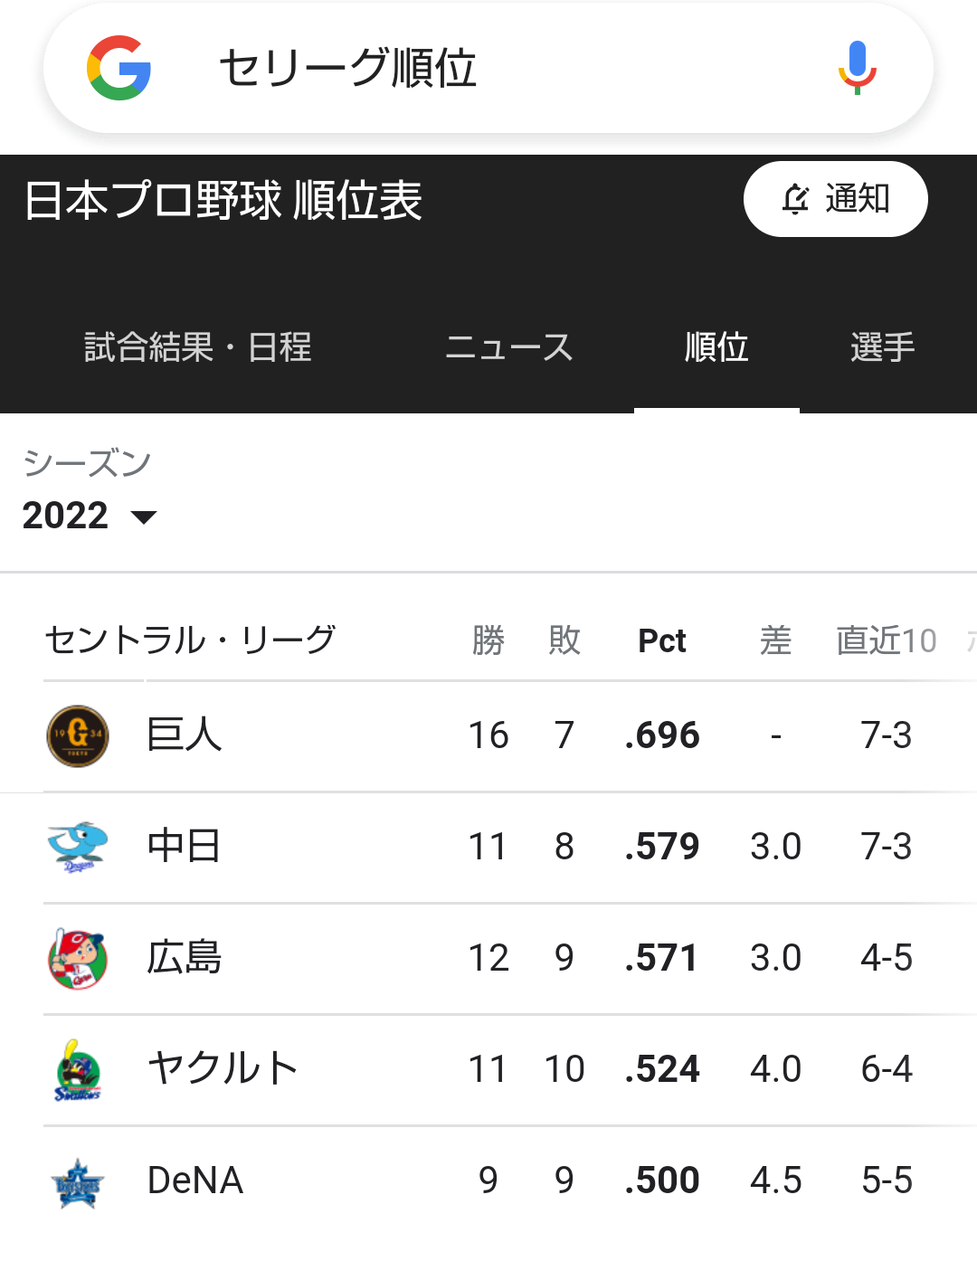Screen dimensions: 977x1280
Task: Open the ヤクルト team name link
Action: (x=222, y=1069)
